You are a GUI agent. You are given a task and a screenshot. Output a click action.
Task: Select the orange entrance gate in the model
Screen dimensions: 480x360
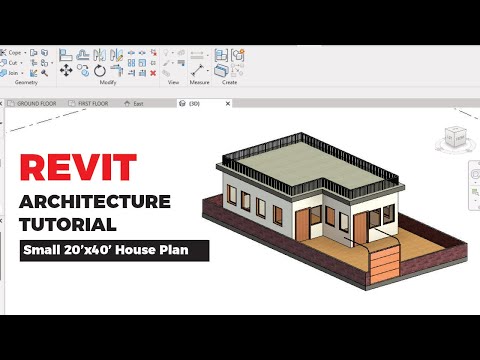tap(384, 264)
